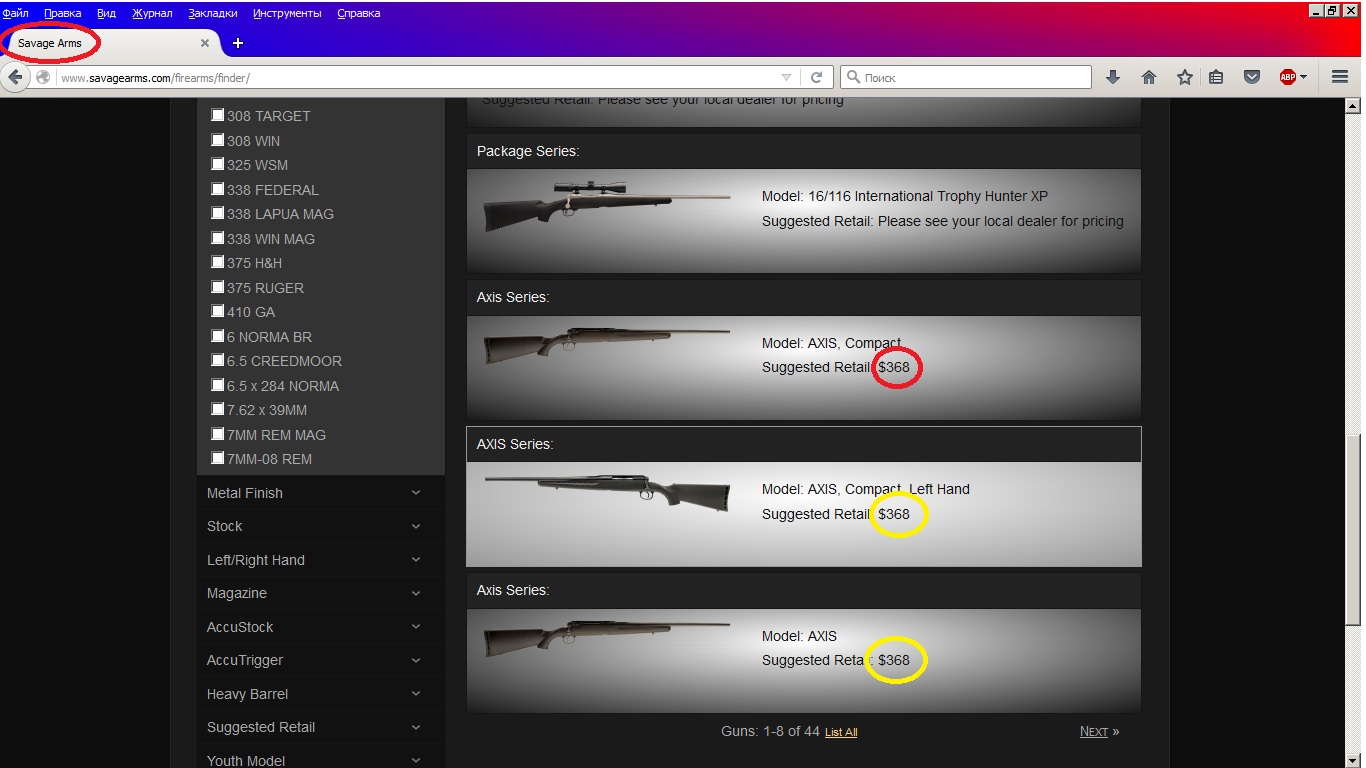1366x768 pixels.
Task: Open the Downloads arrow icon
Action: click(1112, 77)
